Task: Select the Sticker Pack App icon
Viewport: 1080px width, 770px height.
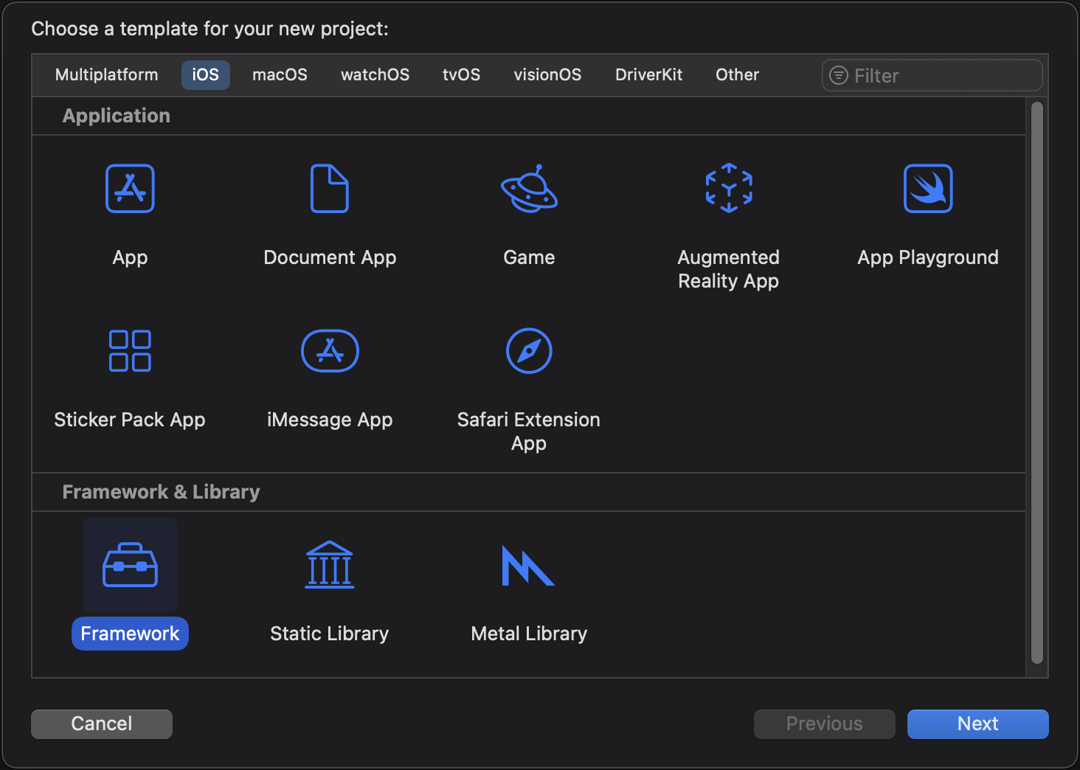Action: [x=130, y=351]
